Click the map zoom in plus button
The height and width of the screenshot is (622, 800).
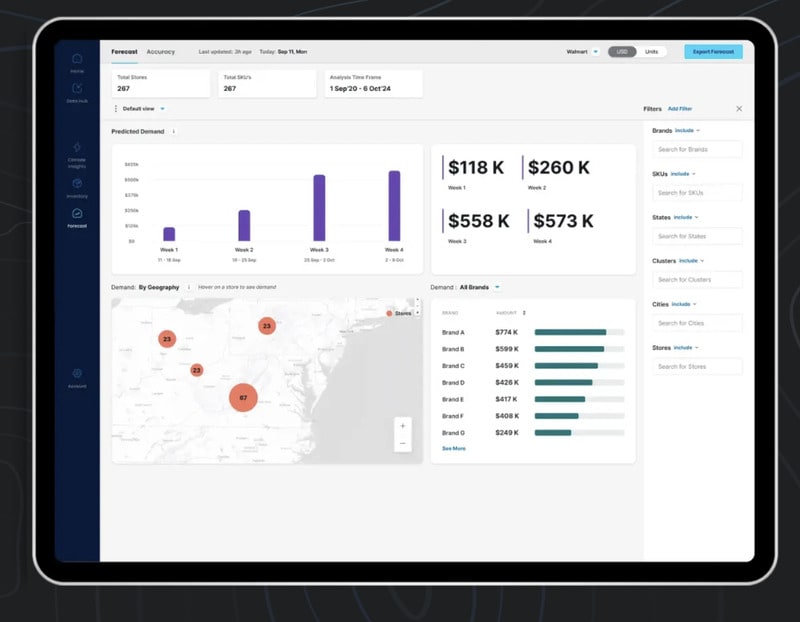click(x=403, y=425)
